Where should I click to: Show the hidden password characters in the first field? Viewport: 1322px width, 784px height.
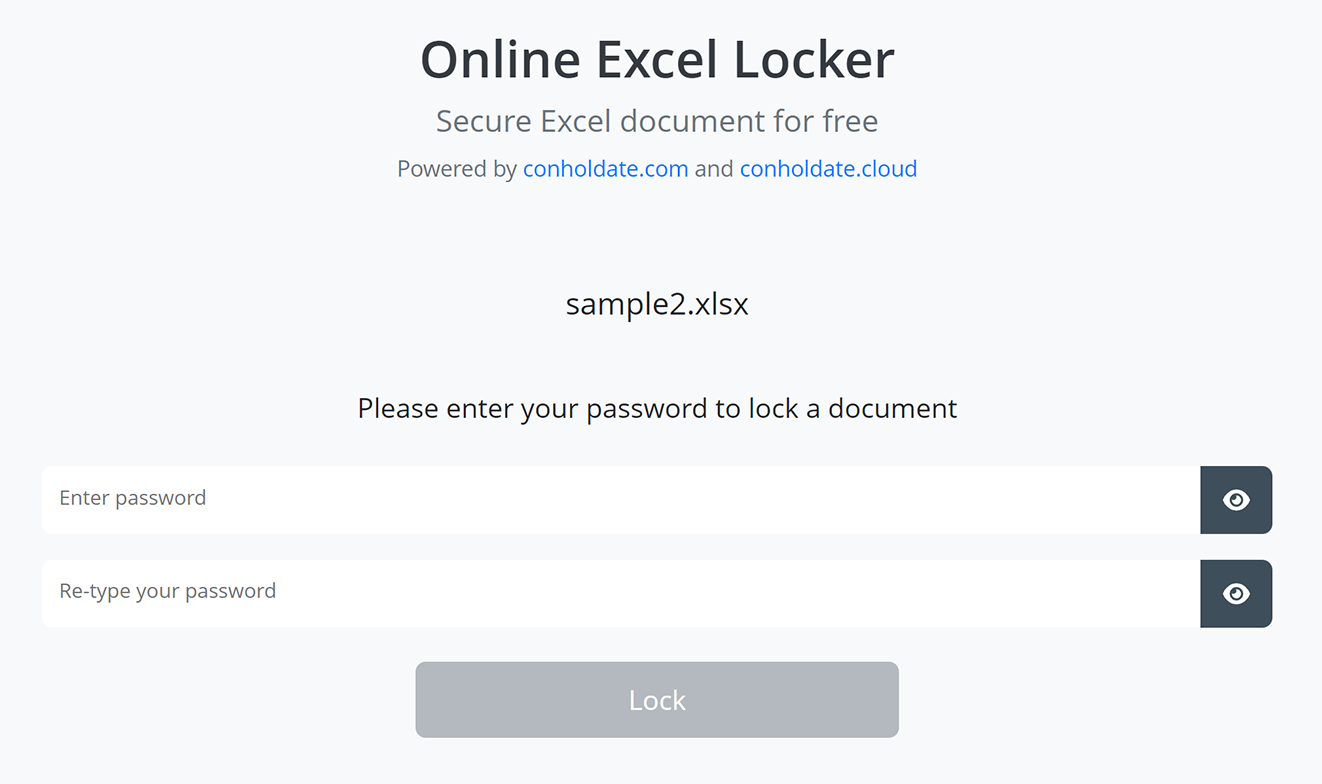pyautogui.click(x=1236, y=500)
